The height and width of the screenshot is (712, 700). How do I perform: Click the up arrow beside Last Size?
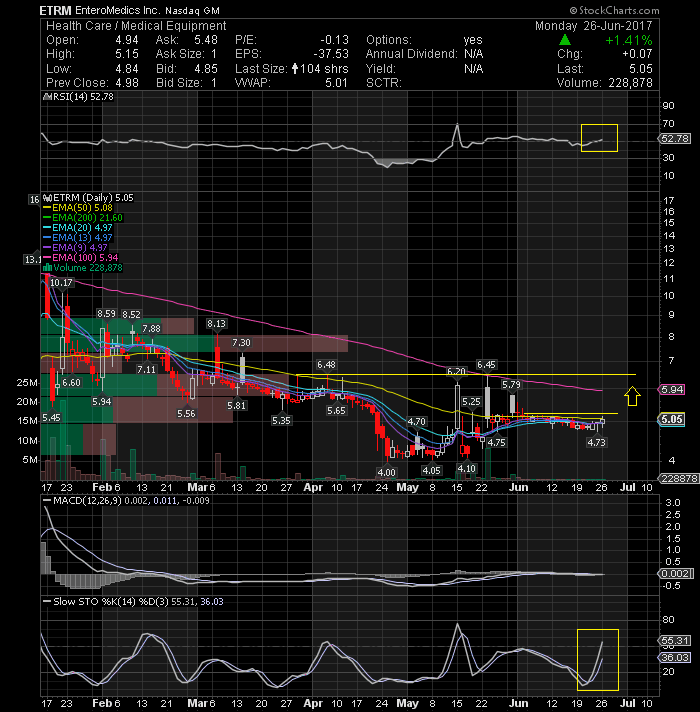(x=295, y=69)
